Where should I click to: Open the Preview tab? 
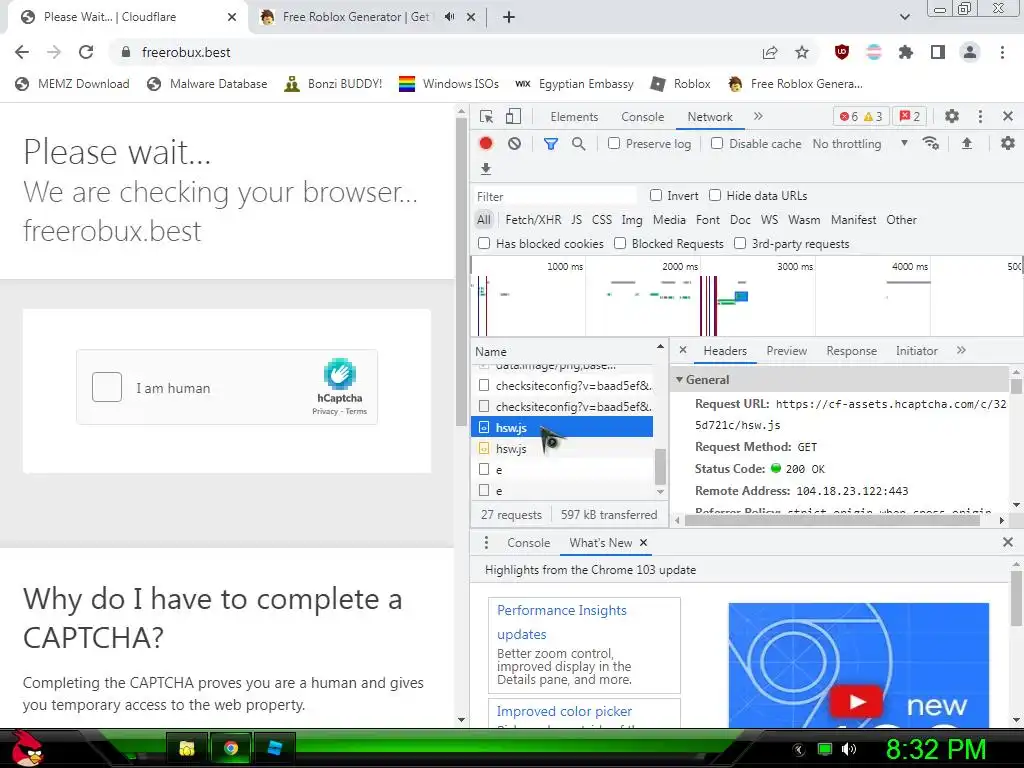pos(787,351)
